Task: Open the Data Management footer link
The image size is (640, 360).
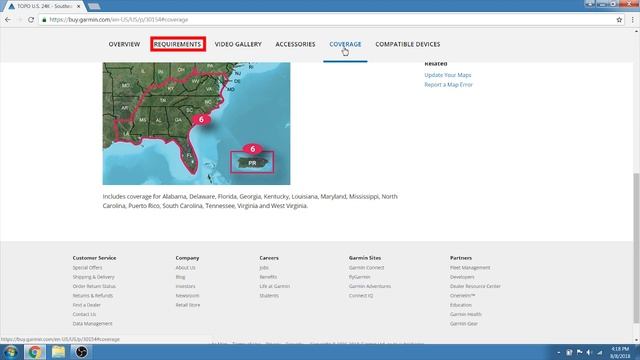Action: [92, 324]
